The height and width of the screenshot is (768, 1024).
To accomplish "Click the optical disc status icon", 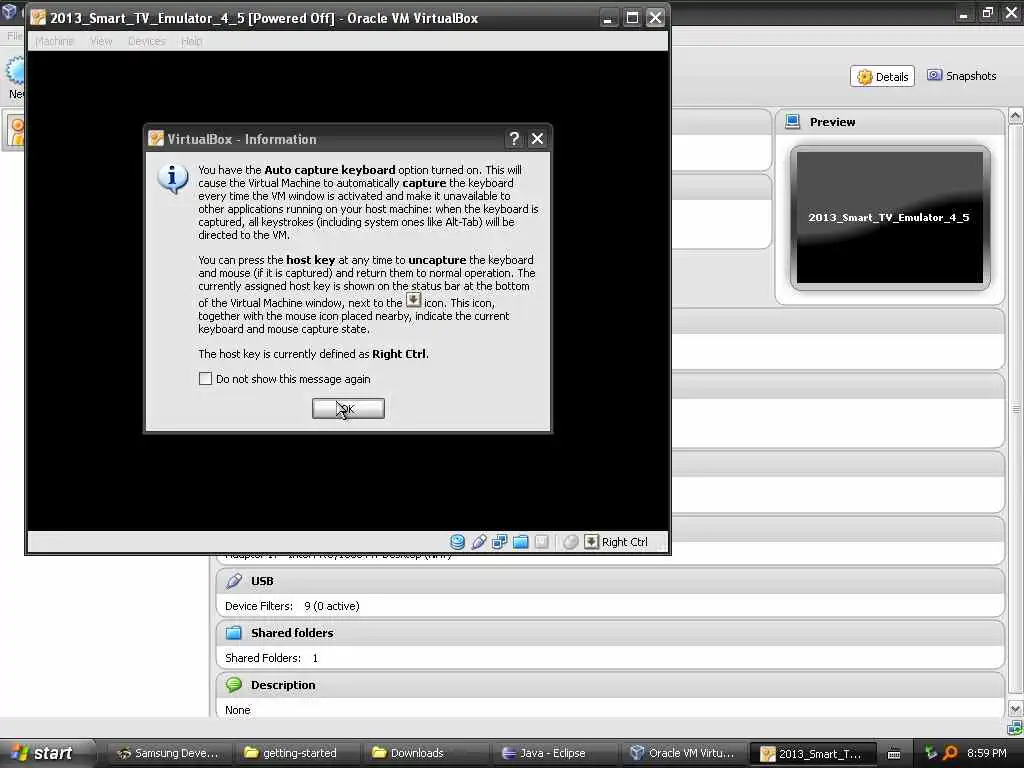I will [x=458, y=542].
